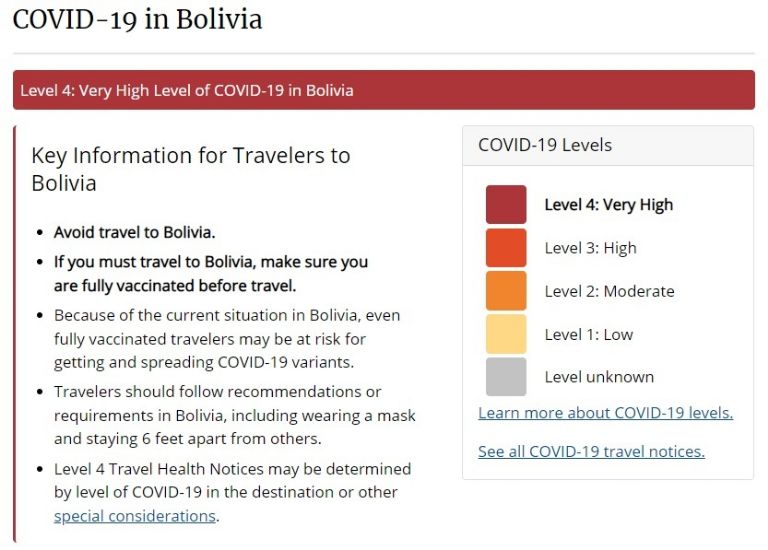This screenshot has width=768, height=550.
Task: Open See all COVID-19 travel notices link
Action: point(591,451)
